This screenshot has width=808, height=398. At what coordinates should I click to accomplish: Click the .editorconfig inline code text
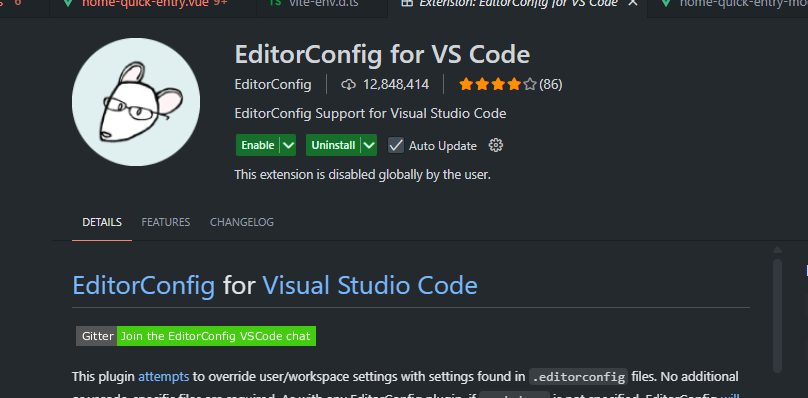click(x=578, y=377)
